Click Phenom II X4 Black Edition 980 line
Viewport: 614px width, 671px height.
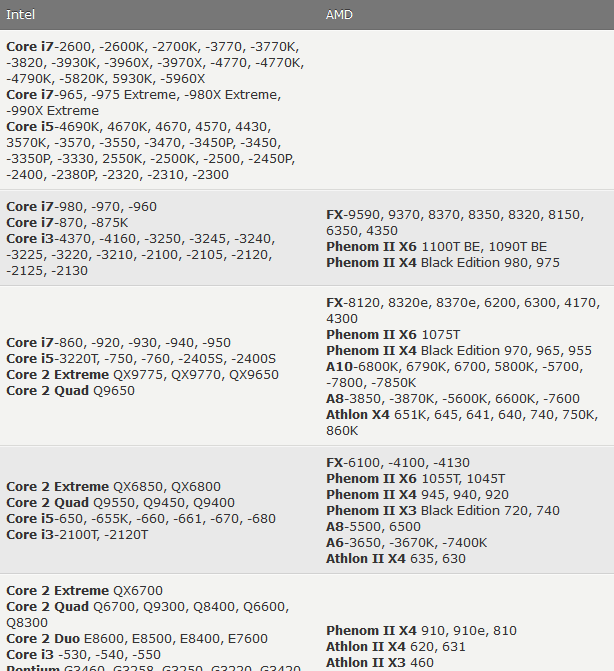coord(443,263)
